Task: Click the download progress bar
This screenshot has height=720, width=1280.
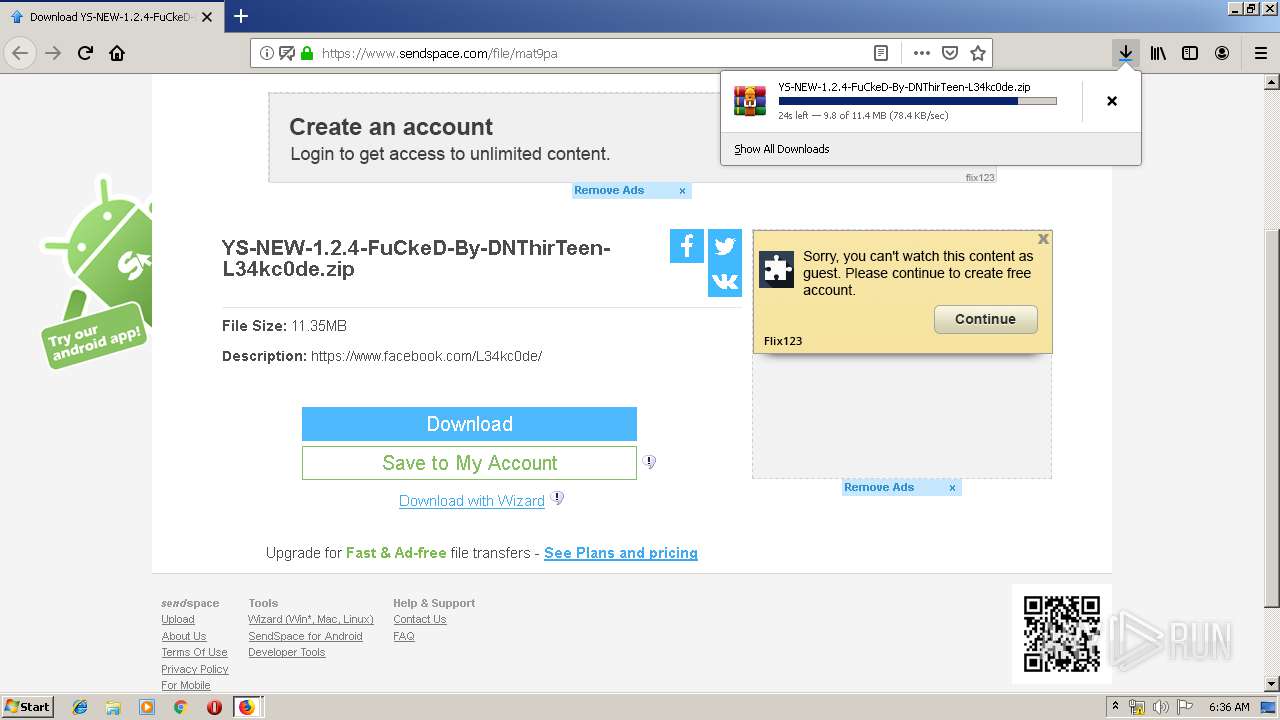Action: pyautogui.click(x=917, y=101)
